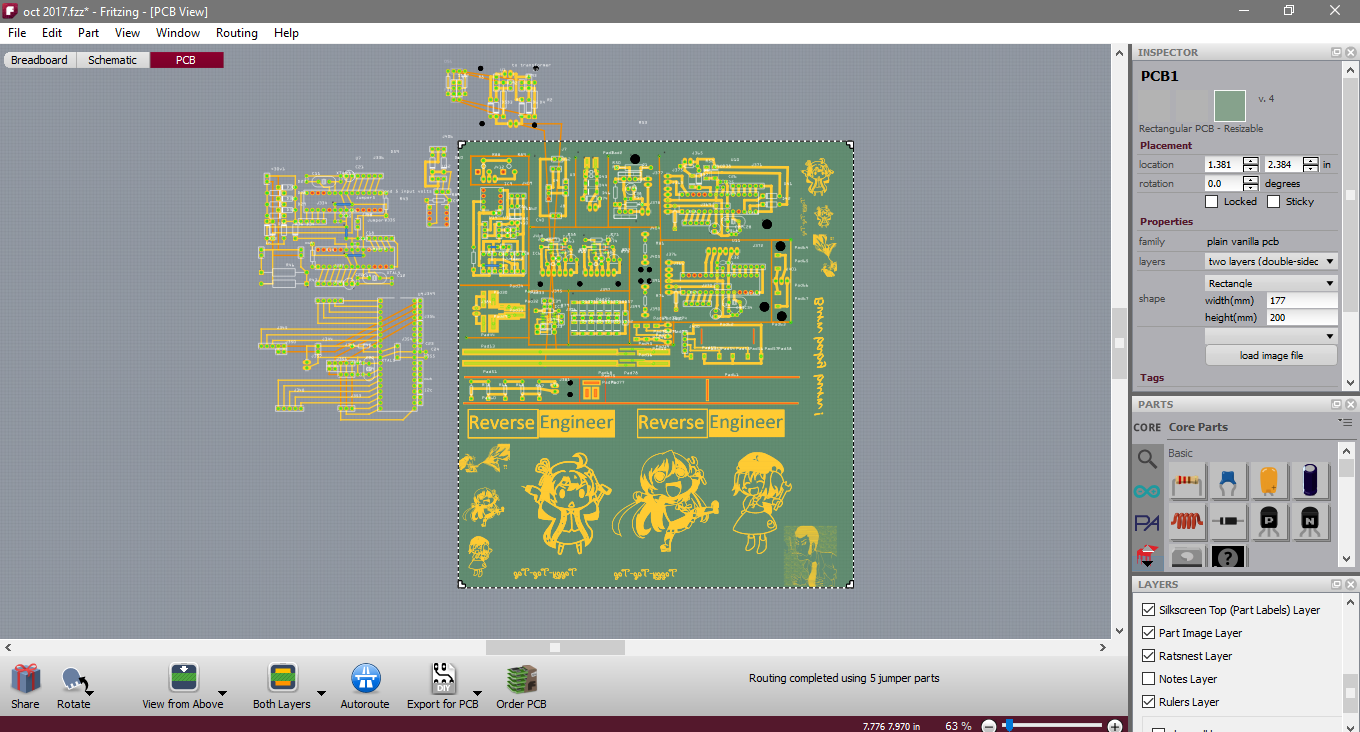
Task: Open the Arduino parts bin
Action: tap(1147, 491)
